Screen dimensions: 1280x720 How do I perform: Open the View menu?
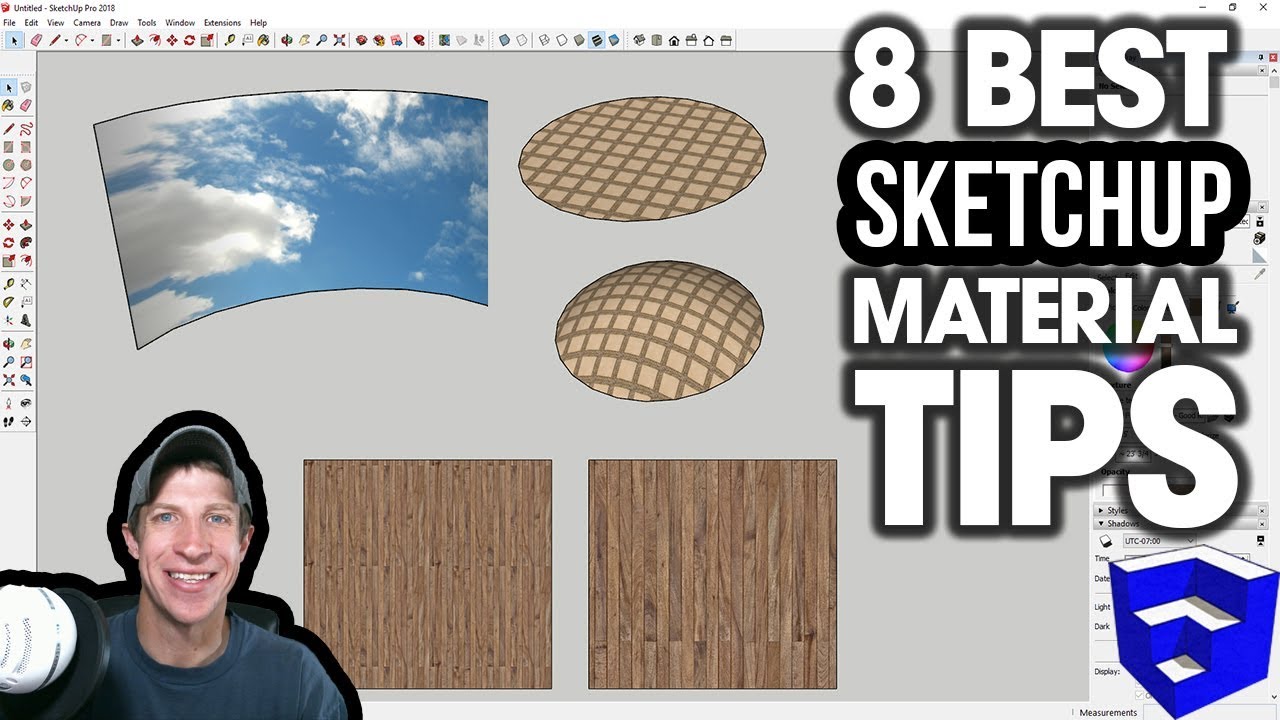point(56,22)
